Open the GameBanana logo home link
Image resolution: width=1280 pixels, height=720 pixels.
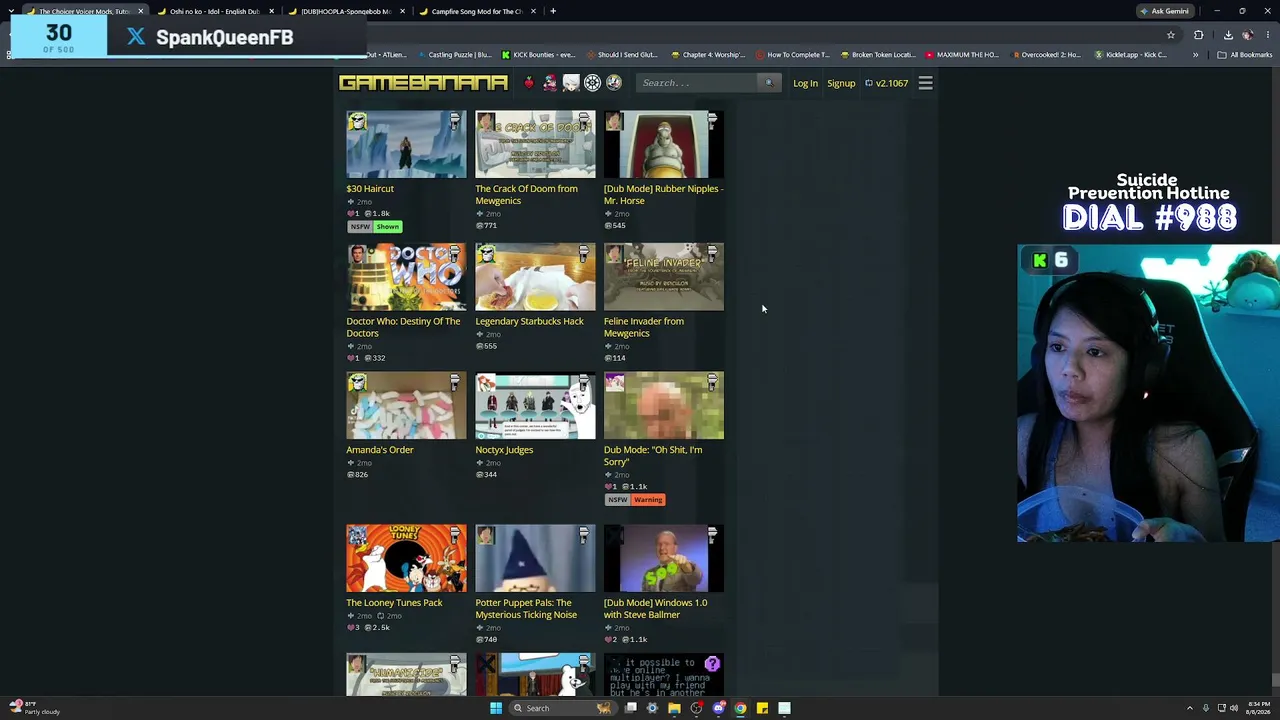coord(423,83)
